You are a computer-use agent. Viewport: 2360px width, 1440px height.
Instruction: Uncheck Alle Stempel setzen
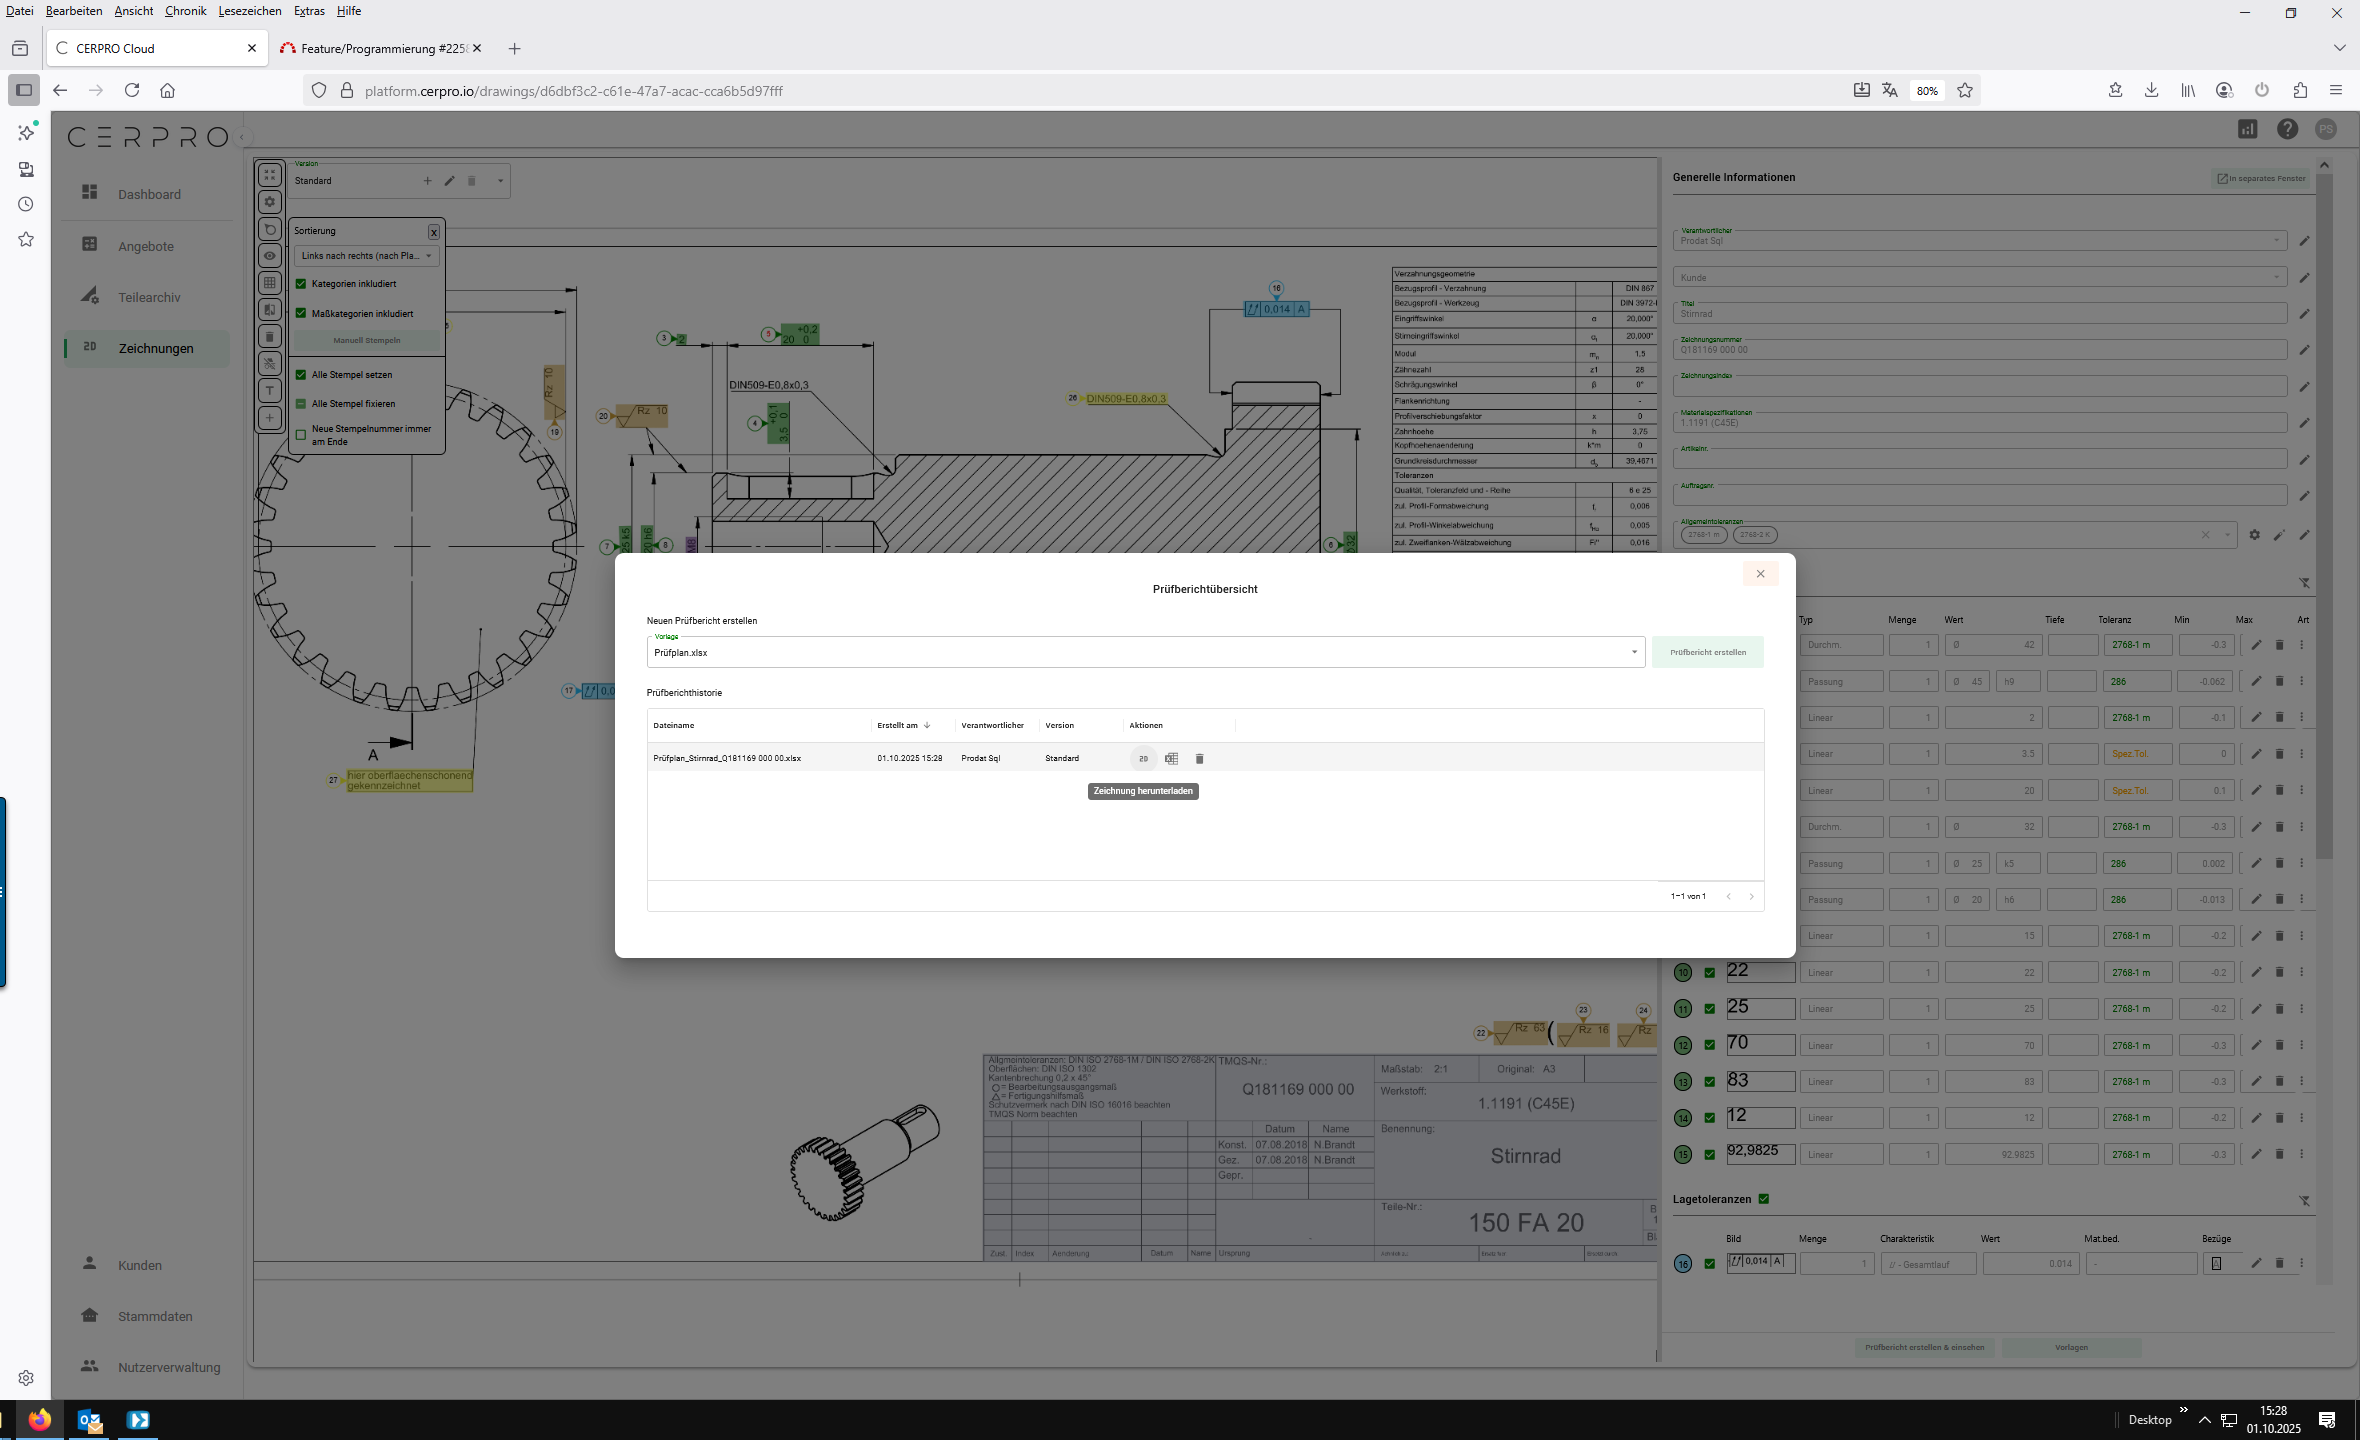tap(301, 375)
